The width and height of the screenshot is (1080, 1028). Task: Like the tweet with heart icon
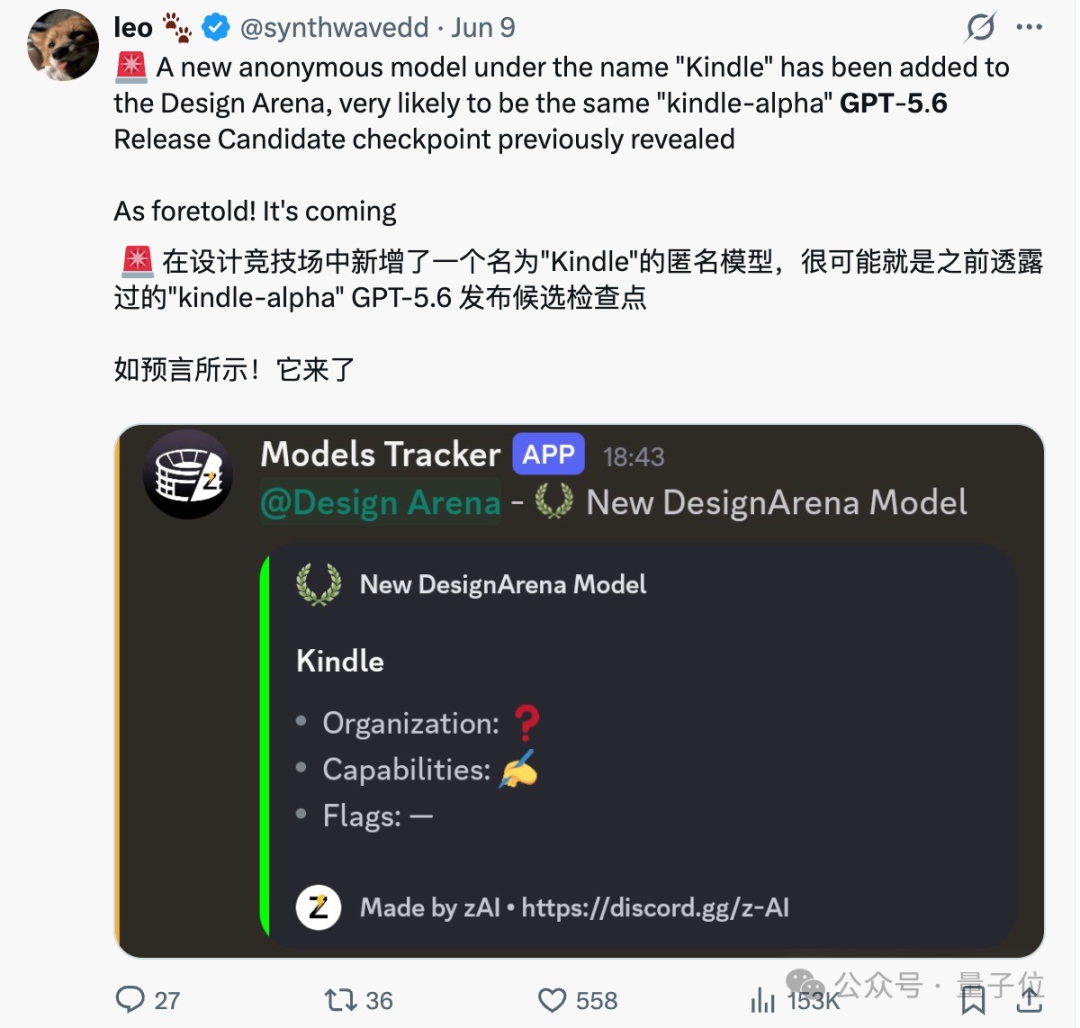(x=552, y=1000)
